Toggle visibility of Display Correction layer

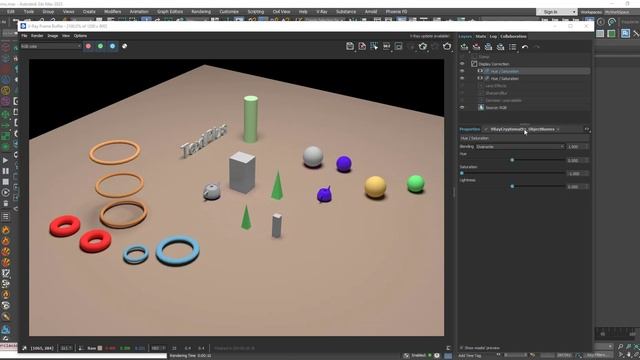click(x=462, y=64)
